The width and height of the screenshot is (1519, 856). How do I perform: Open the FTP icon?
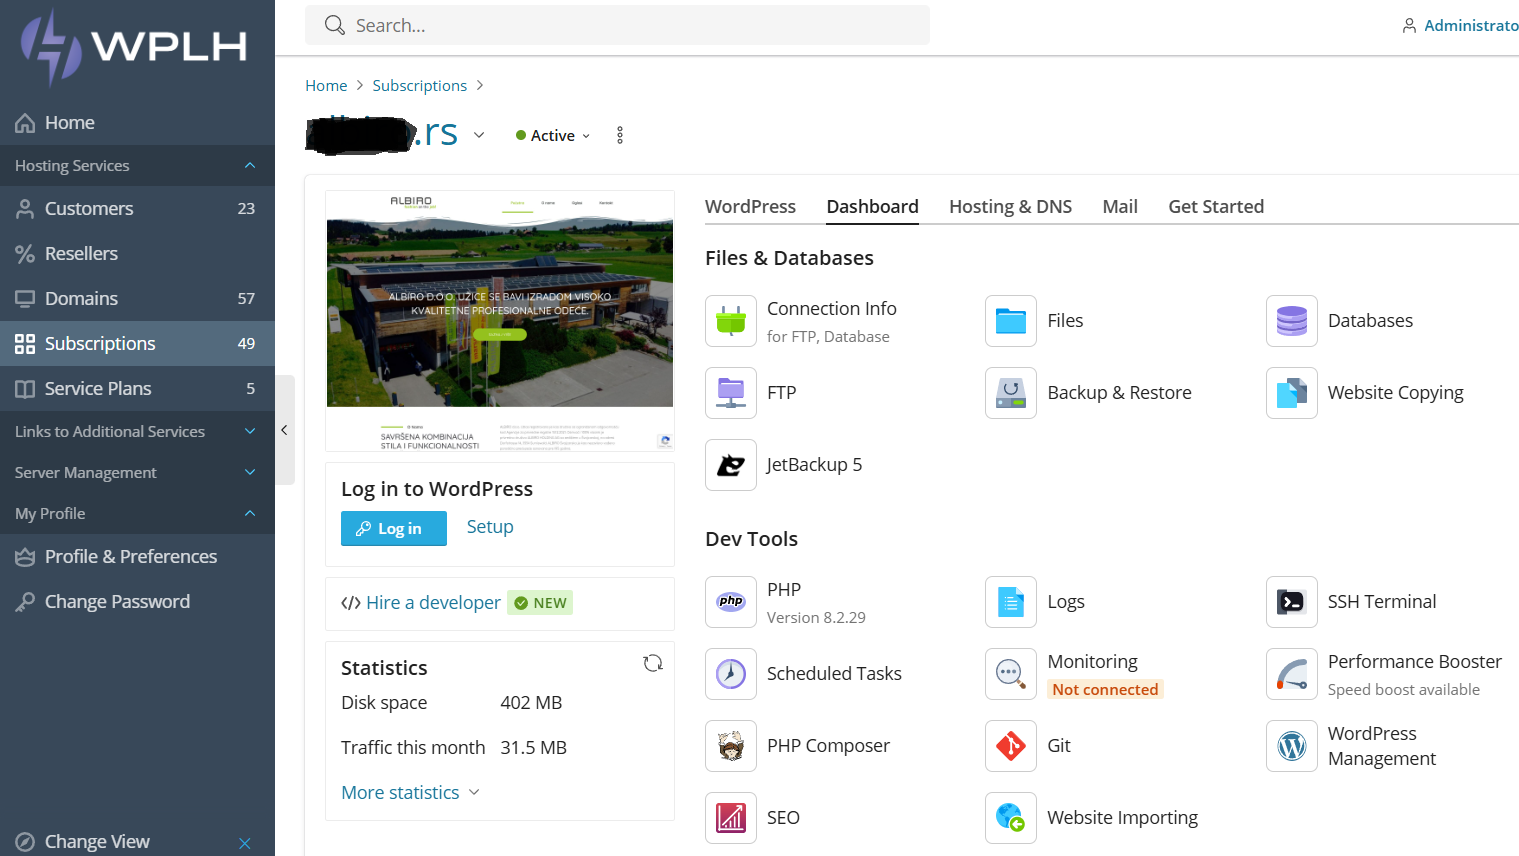(x=731, y=393)
